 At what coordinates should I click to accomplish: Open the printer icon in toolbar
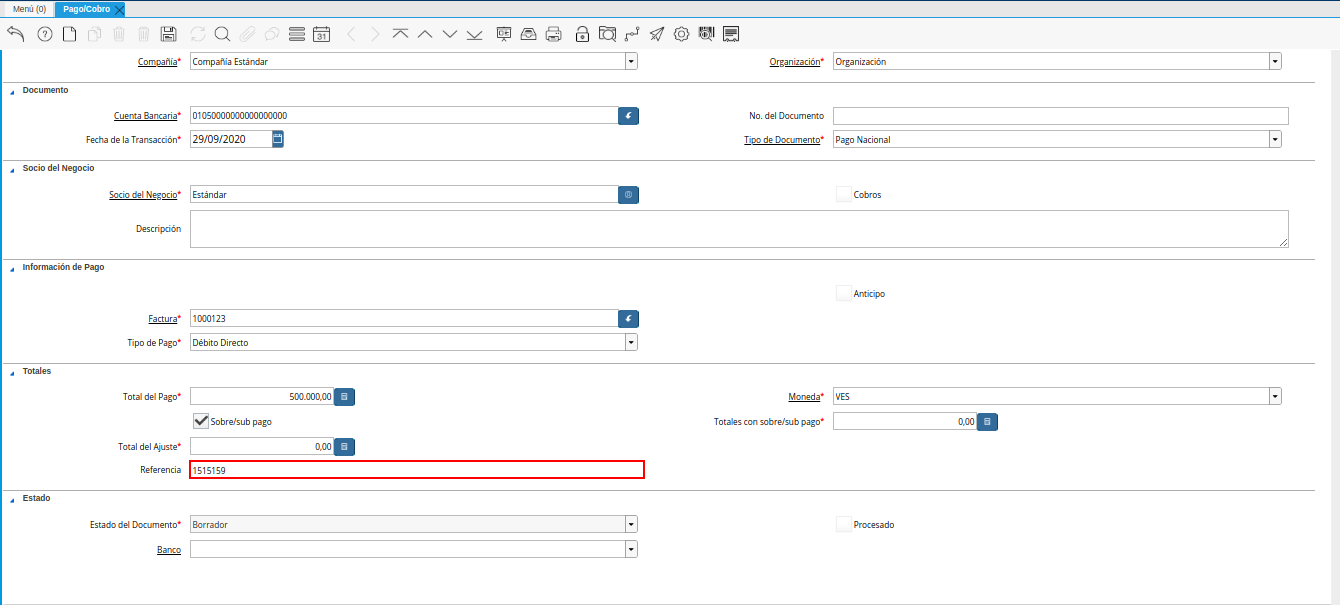pyautogui.click(x=554, y=34)
